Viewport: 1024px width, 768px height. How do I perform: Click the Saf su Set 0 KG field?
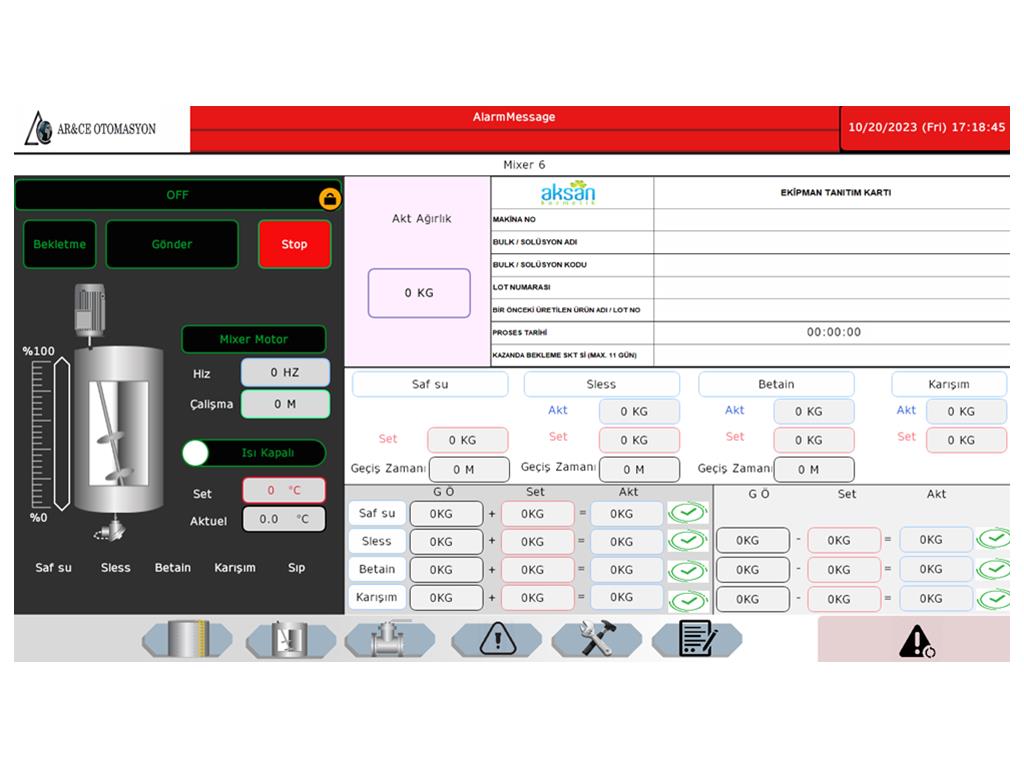click(468, 440)
